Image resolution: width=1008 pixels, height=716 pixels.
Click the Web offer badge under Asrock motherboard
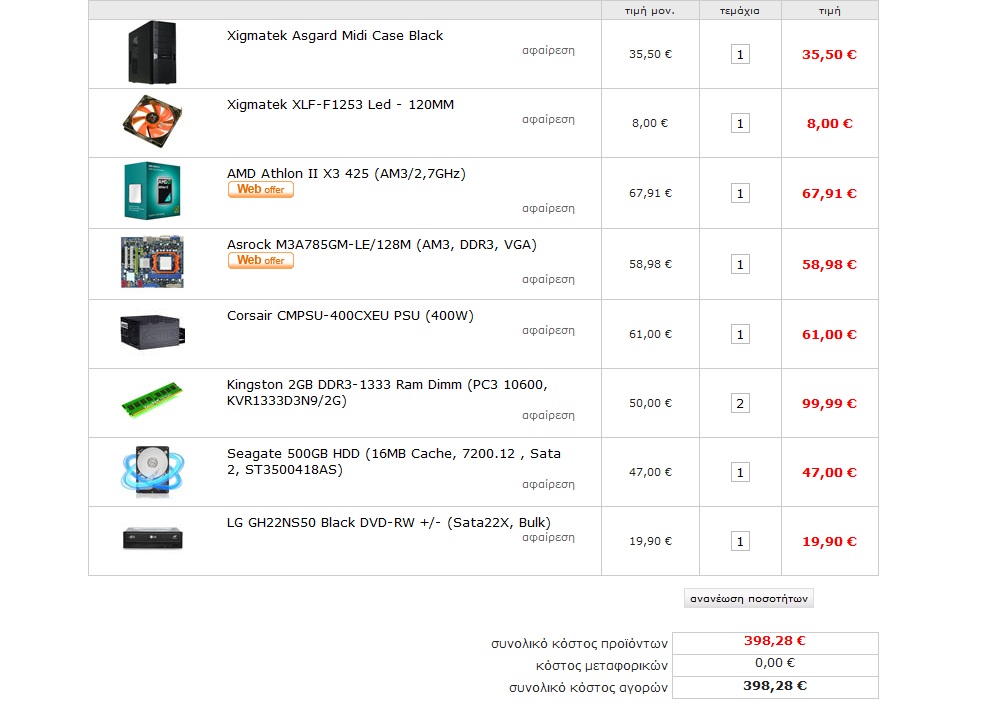click(x=261, y=260)
